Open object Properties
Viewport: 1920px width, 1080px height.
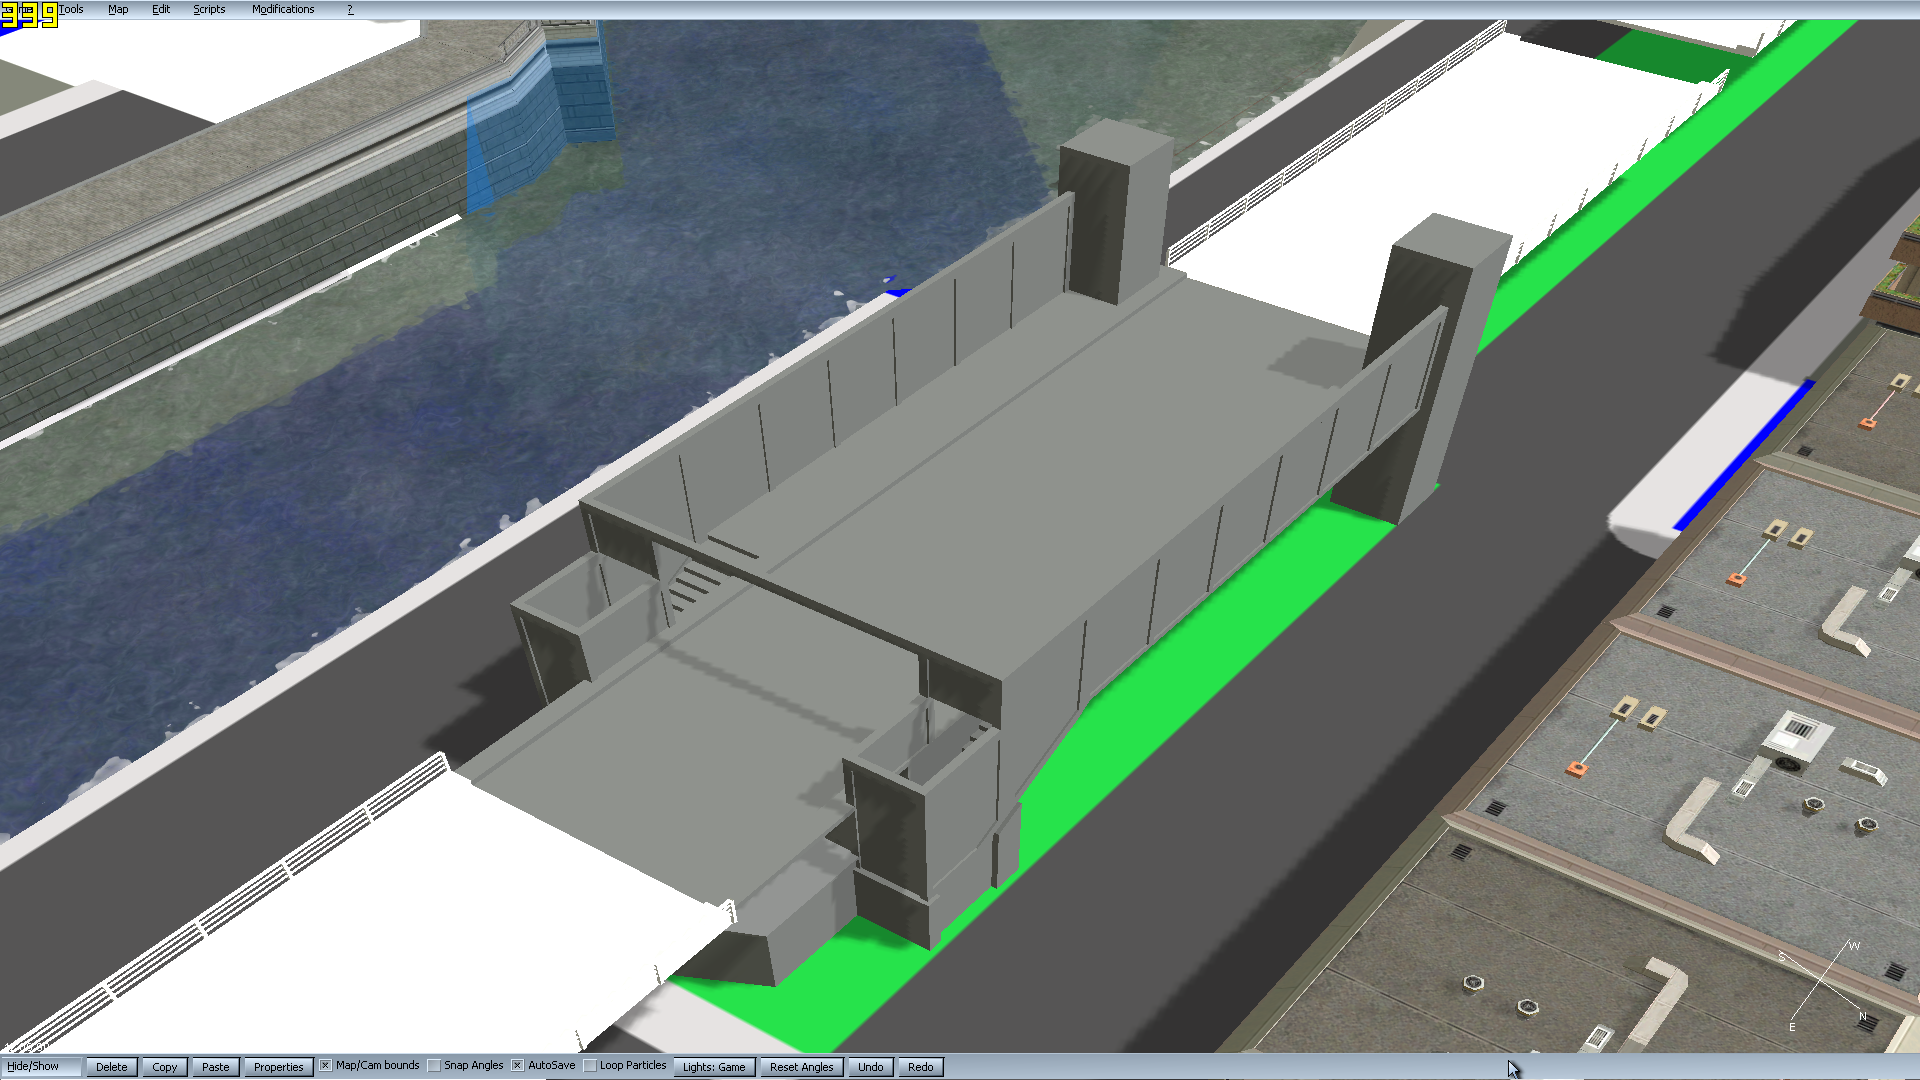click(278, 1067)
